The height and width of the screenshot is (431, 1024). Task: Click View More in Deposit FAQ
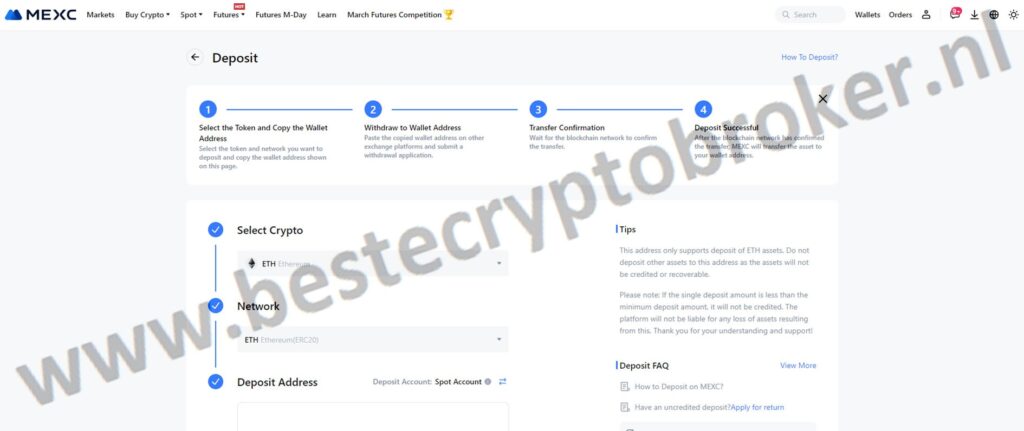click(798, 366)
